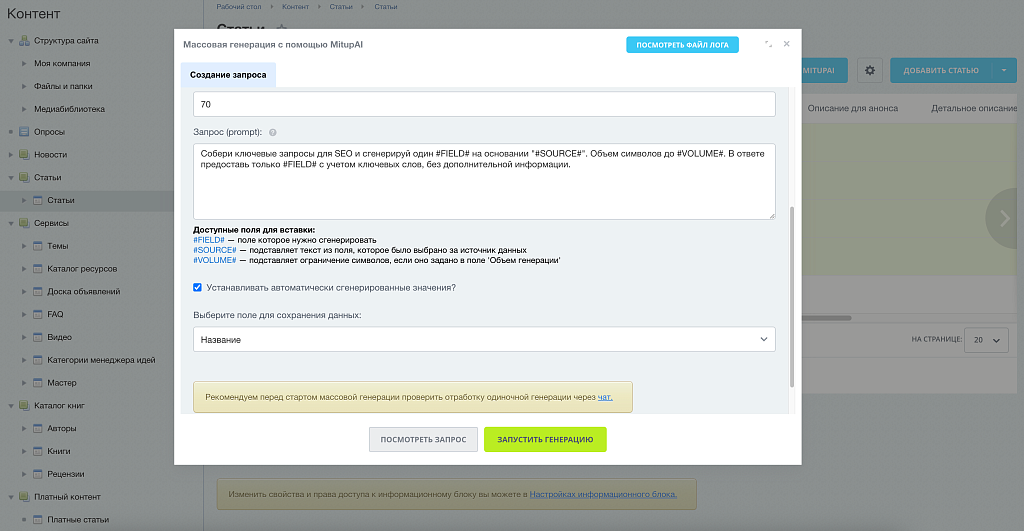Open the Добавить статью dropdown arrow
The height and width of the screenshot is (531, 1024).
pos(1003,70)
